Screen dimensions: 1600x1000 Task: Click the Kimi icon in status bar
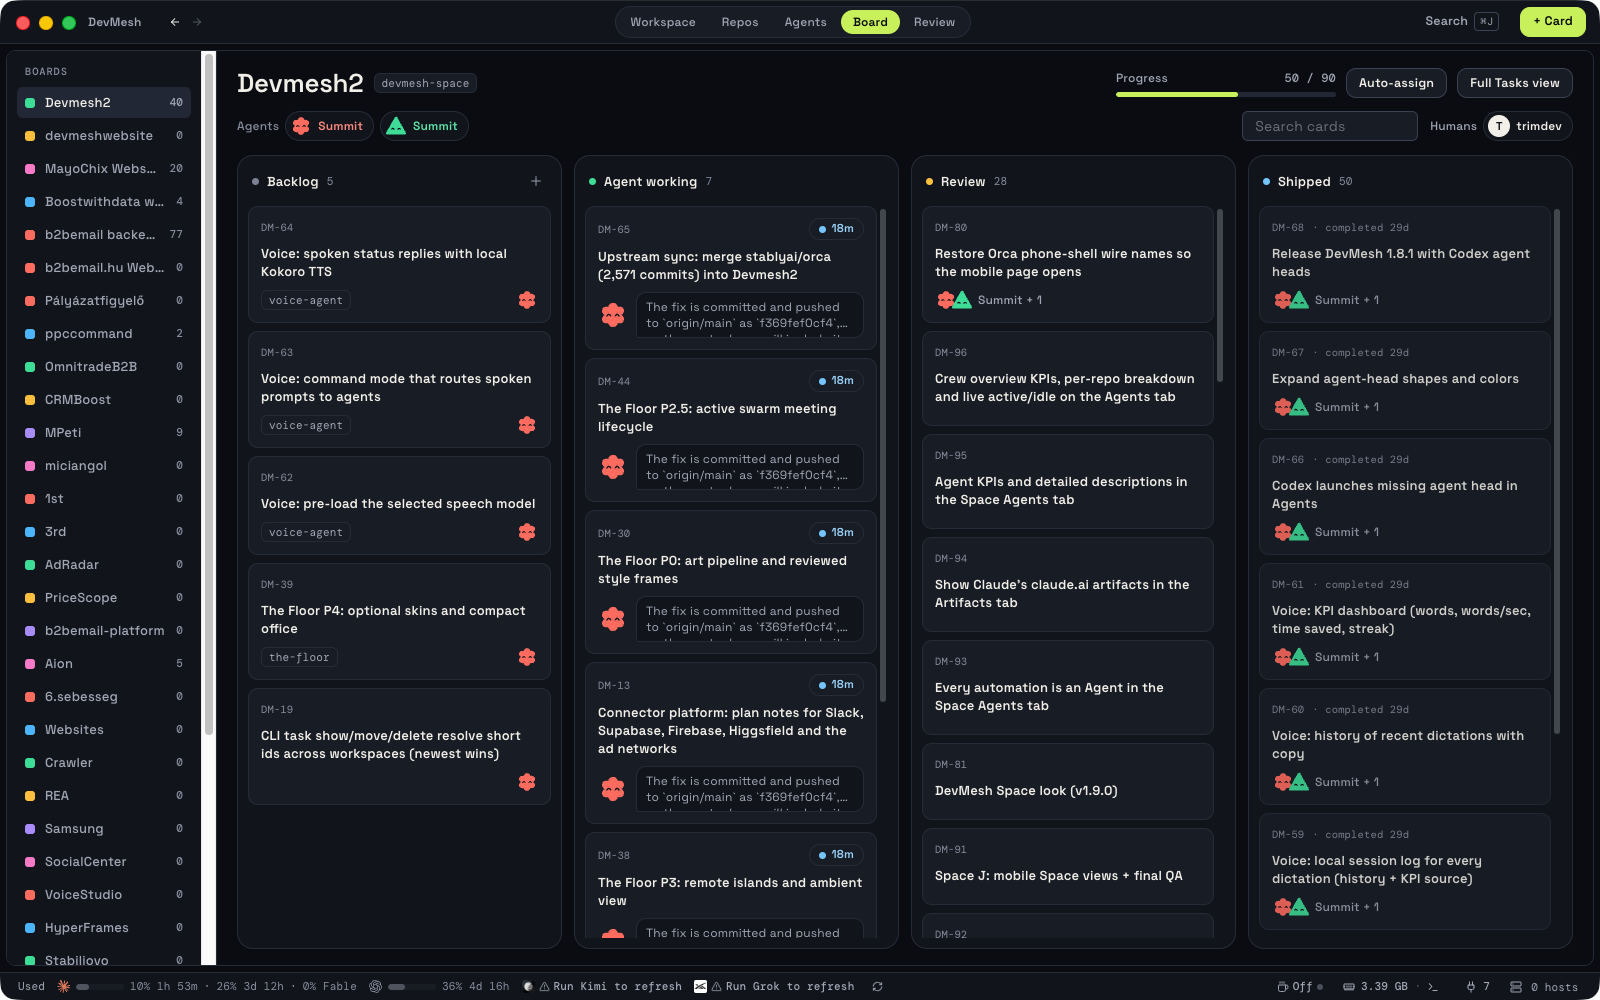(x=528, y=986)
